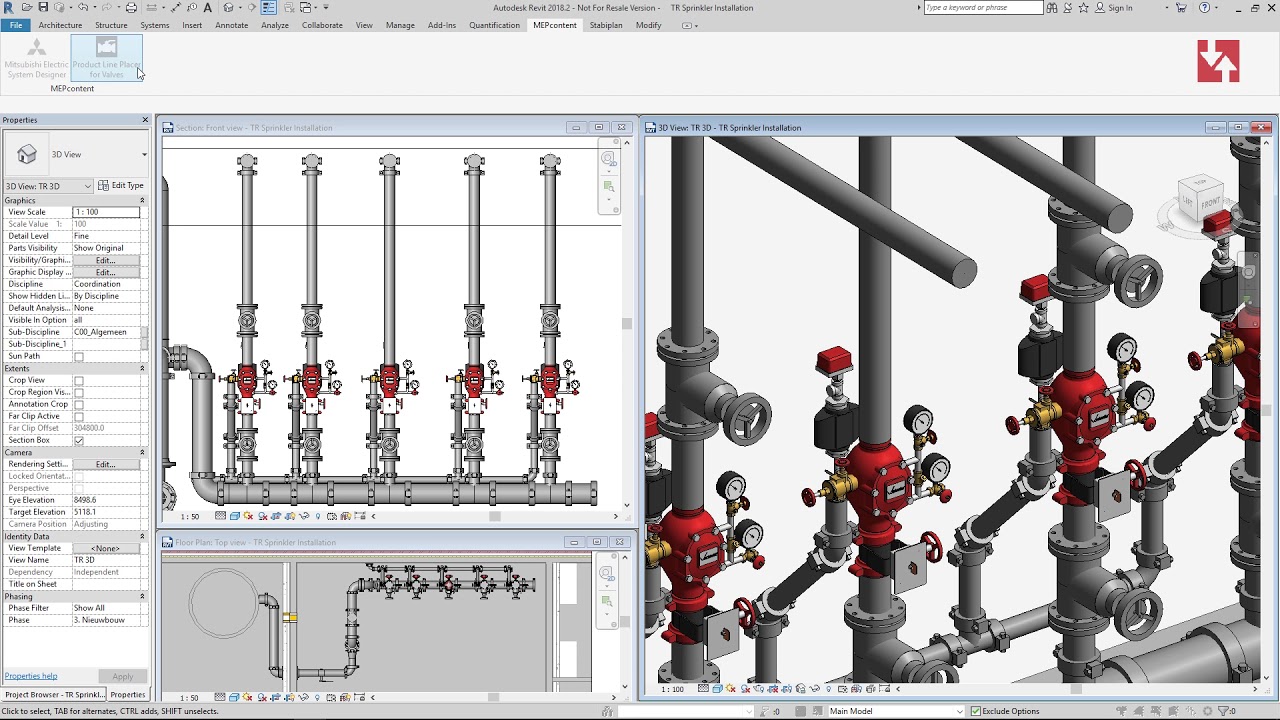Click the Autodesk App Store cart icon
Screen dimensions: 1280x720
click(x=1181, y=7)
